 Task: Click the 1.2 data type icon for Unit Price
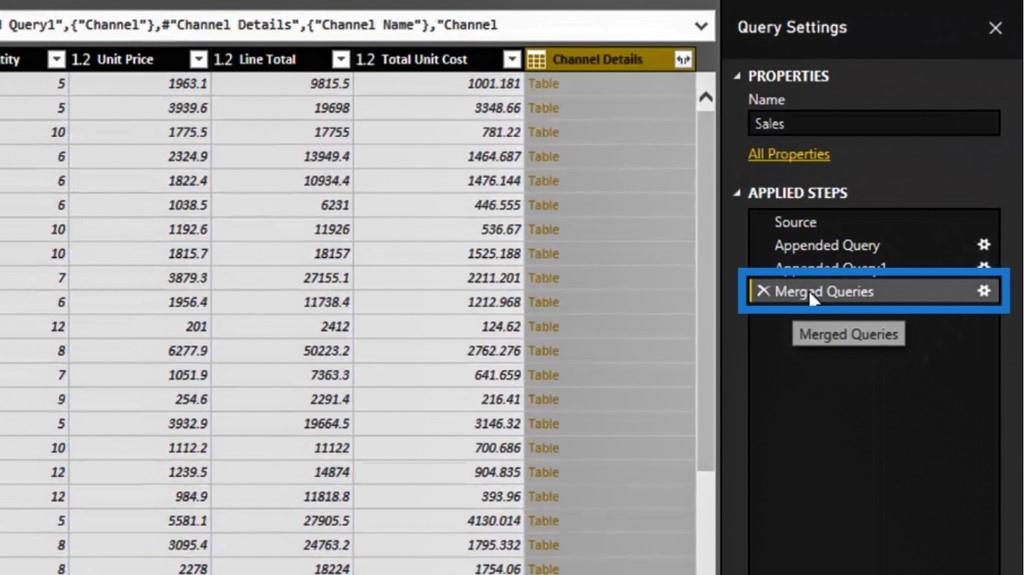(x=80, y=59)
